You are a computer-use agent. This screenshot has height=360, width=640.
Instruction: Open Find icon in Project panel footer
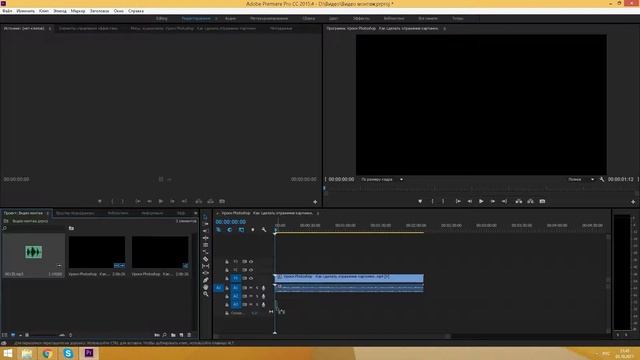164,335
